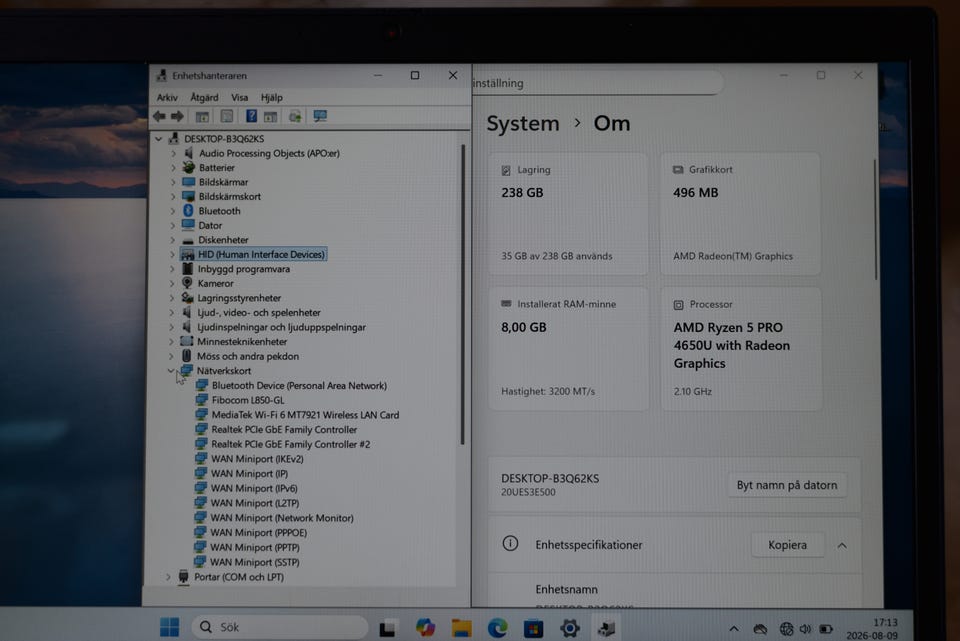
Task: Select Bluetooth Device (Personal Area Network)
Action: point(299,386)
